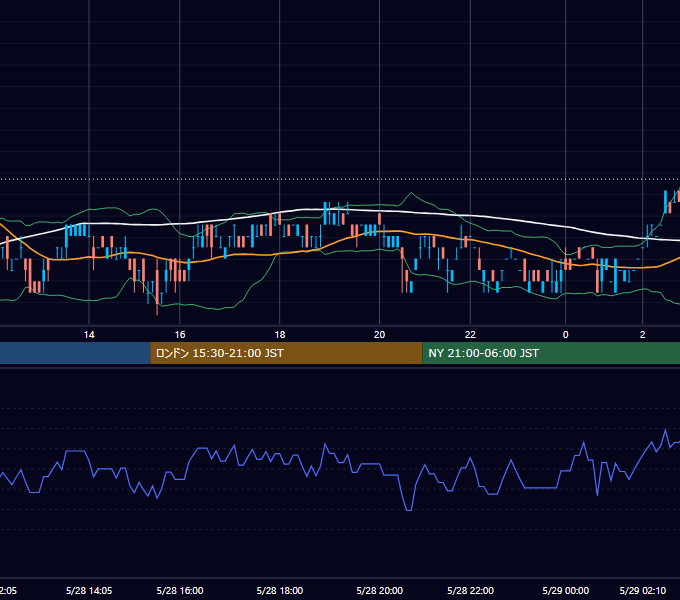
Task: Click the 5/28 18:00 date label
Action: [280, 590]
